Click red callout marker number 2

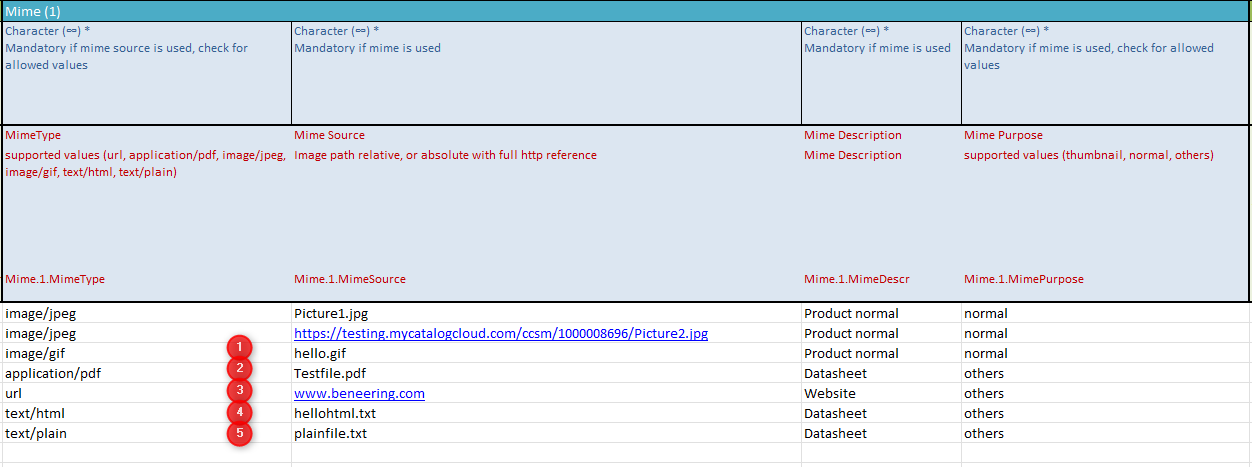pyautogui.click(x=239, y=369)
